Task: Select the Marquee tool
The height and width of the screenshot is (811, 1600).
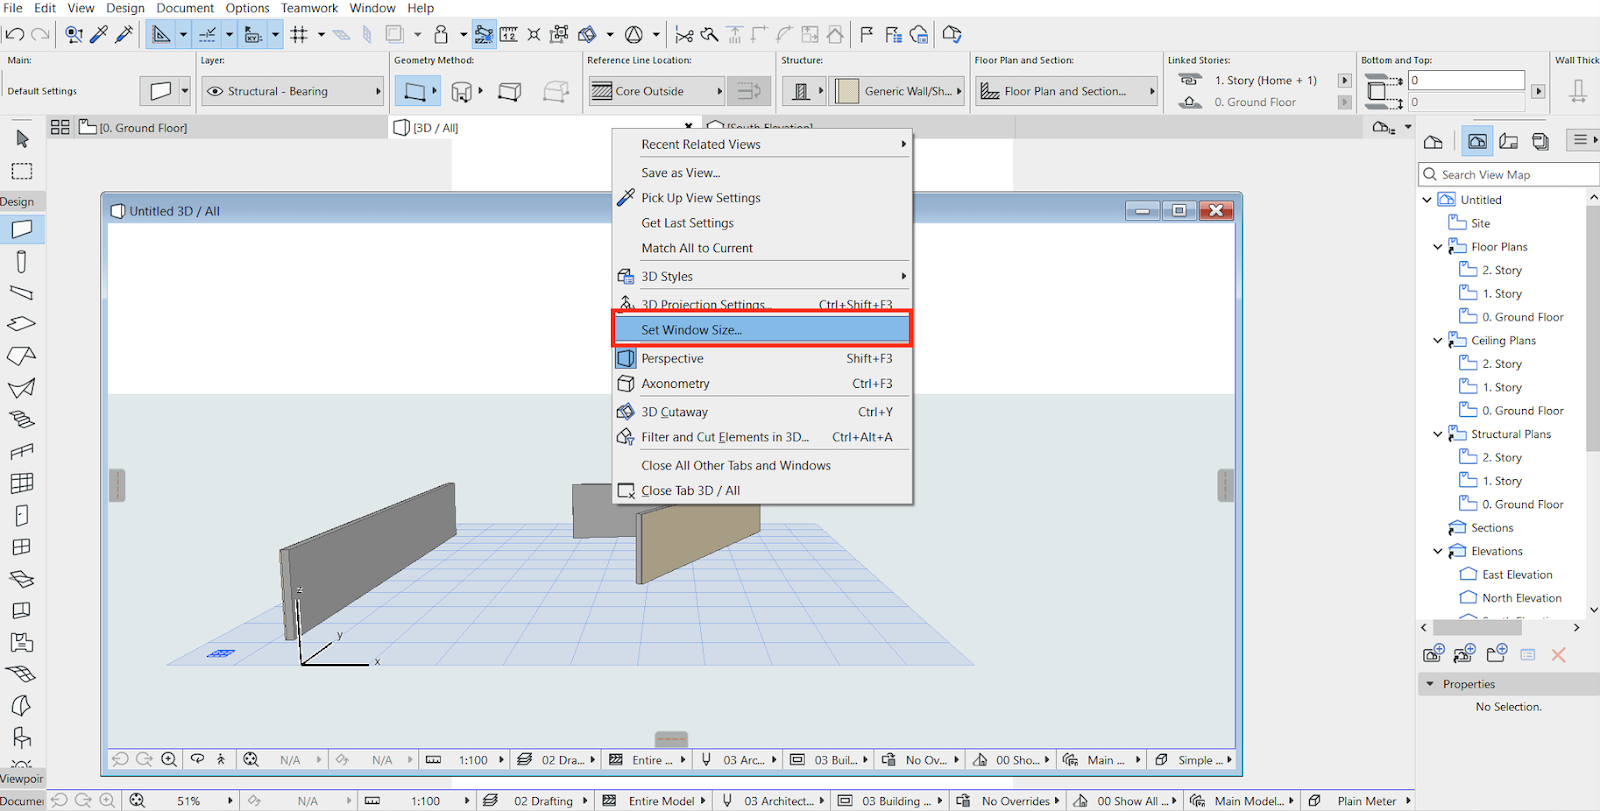Action: pos(22,171)
